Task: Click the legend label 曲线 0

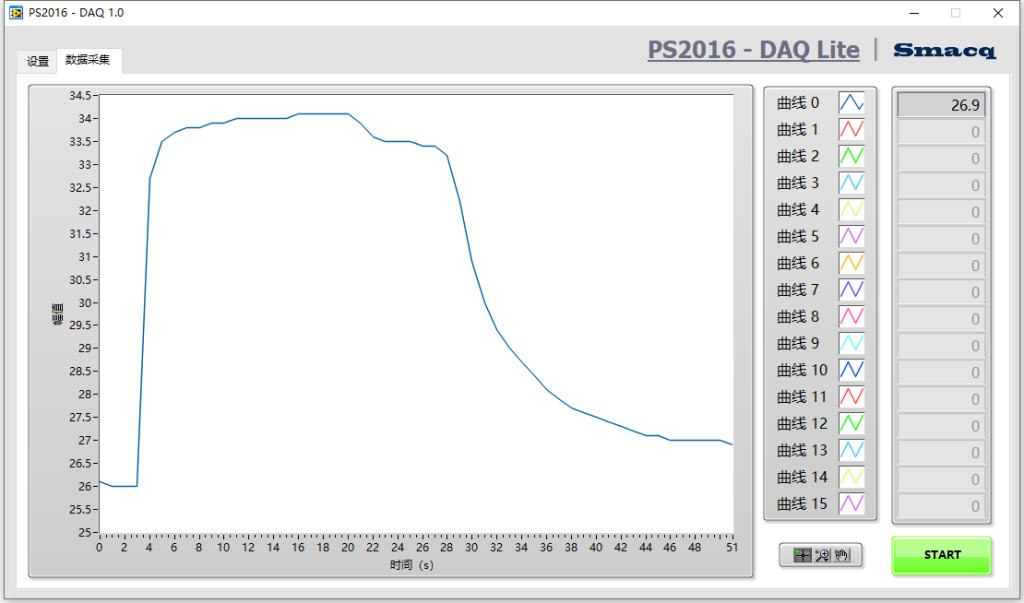Action: click(x=798, y=103)
